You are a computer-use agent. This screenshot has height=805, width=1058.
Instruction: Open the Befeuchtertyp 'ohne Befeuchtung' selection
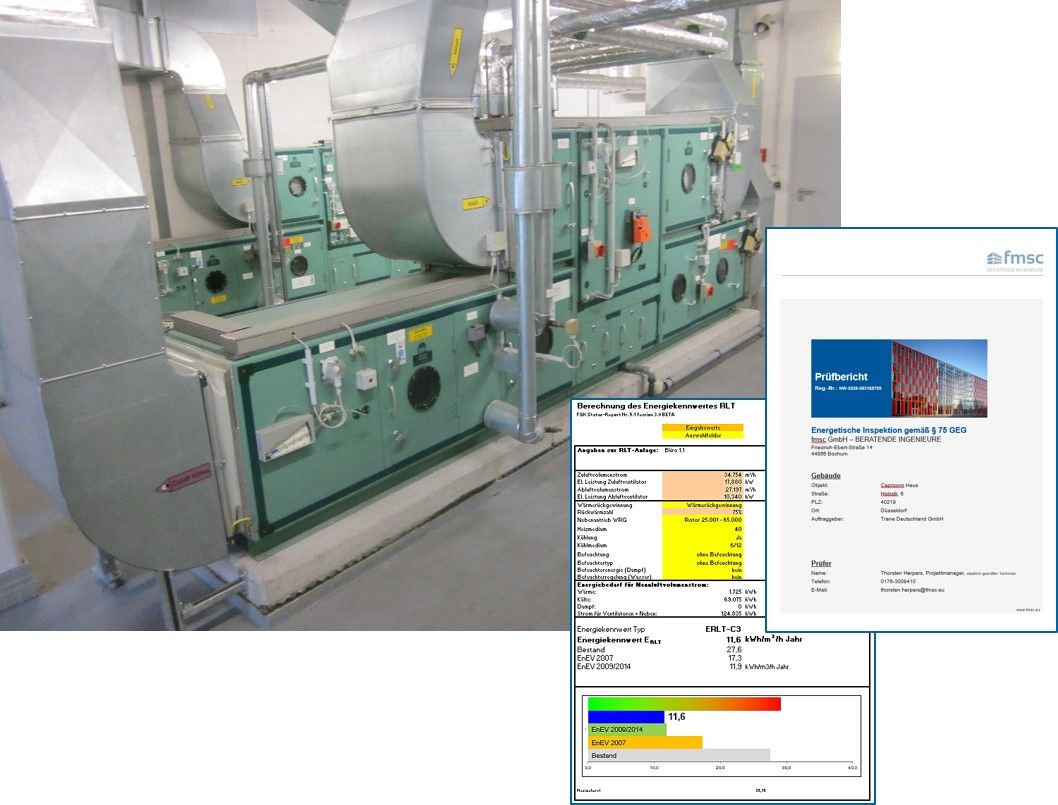coord(702,562)
